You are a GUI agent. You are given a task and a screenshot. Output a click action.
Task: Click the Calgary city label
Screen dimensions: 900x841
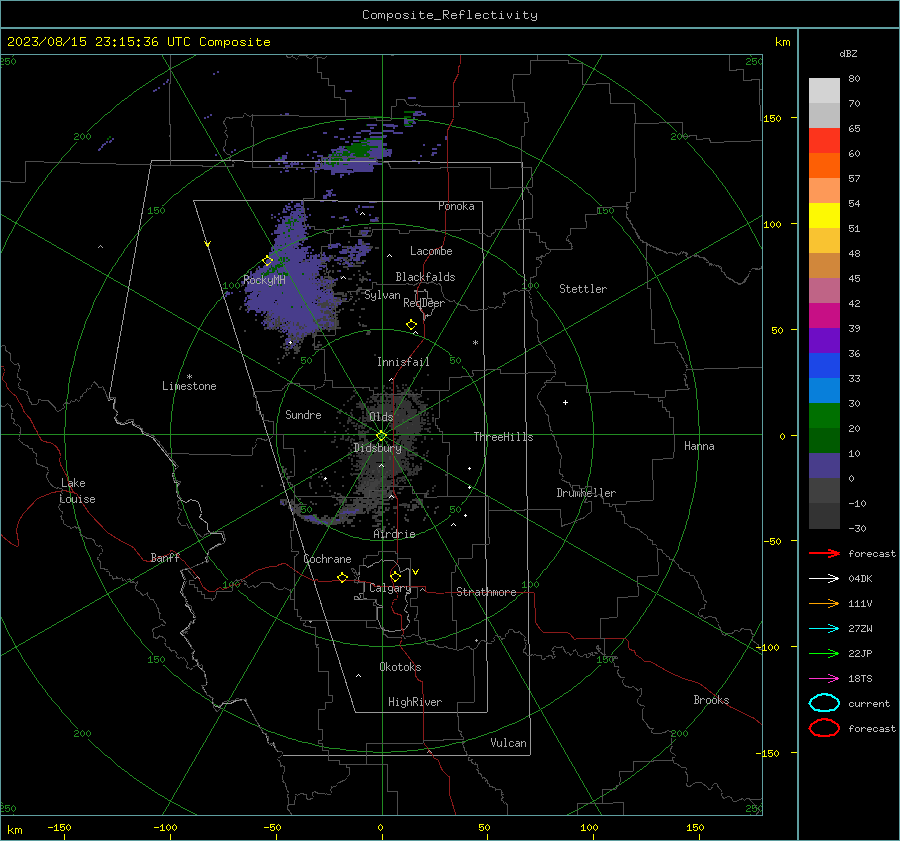click(390, 588)
